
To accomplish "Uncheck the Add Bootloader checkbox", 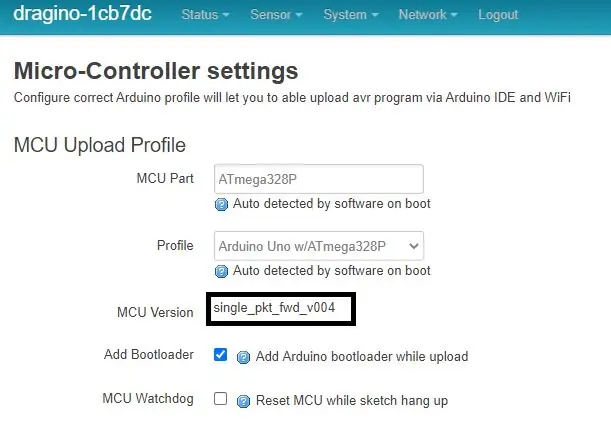I will tap(221, 355).
